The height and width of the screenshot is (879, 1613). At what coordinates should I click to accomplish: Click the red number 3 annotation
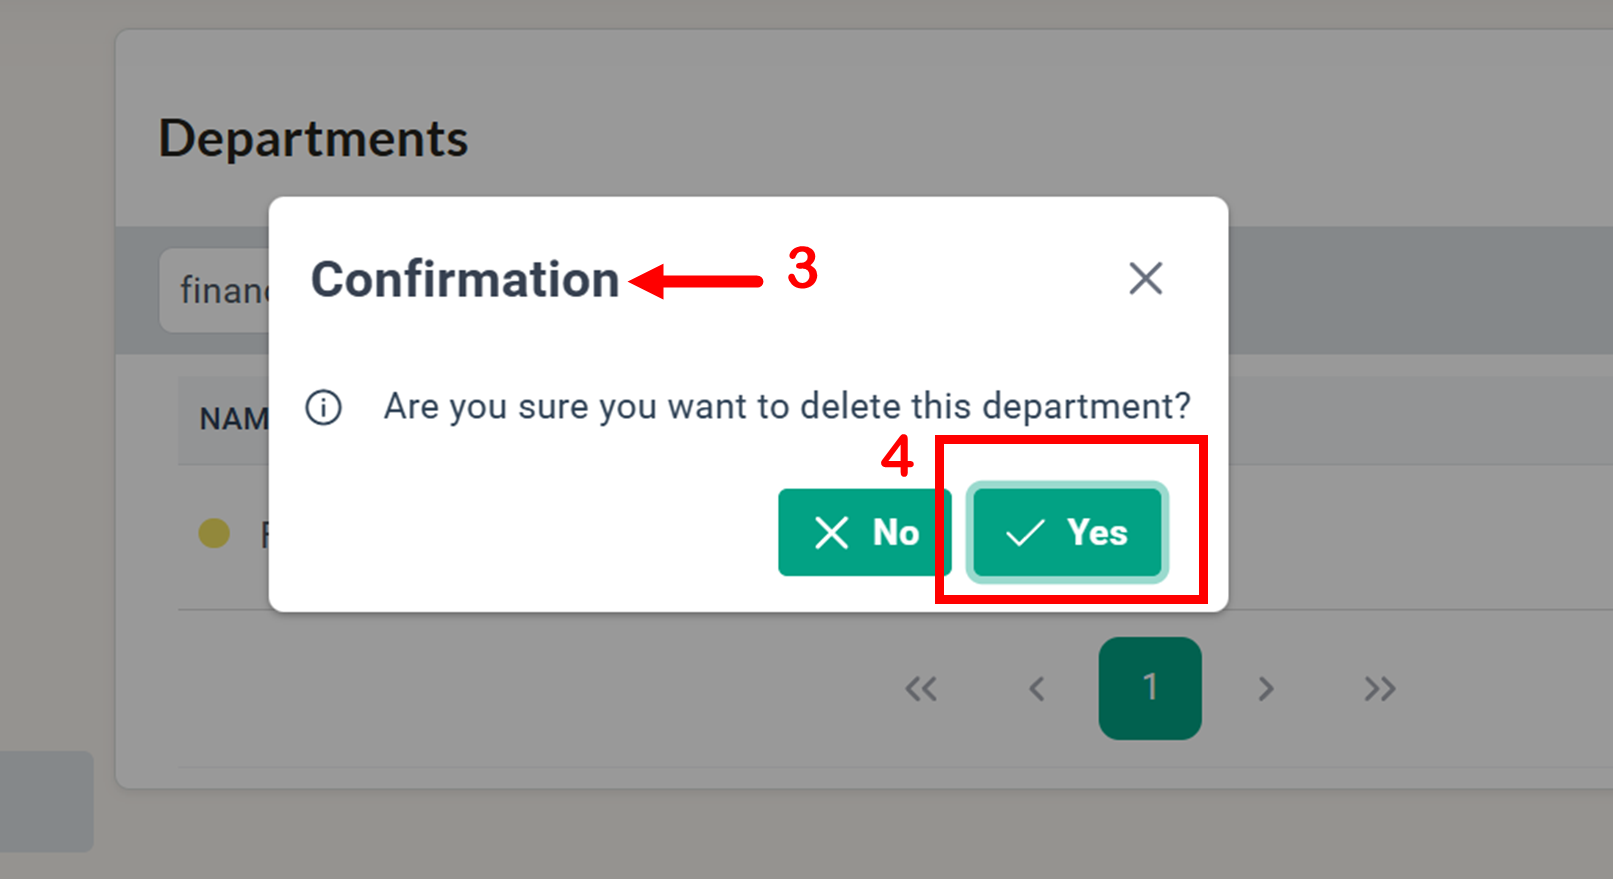click(x=802, y=268)
